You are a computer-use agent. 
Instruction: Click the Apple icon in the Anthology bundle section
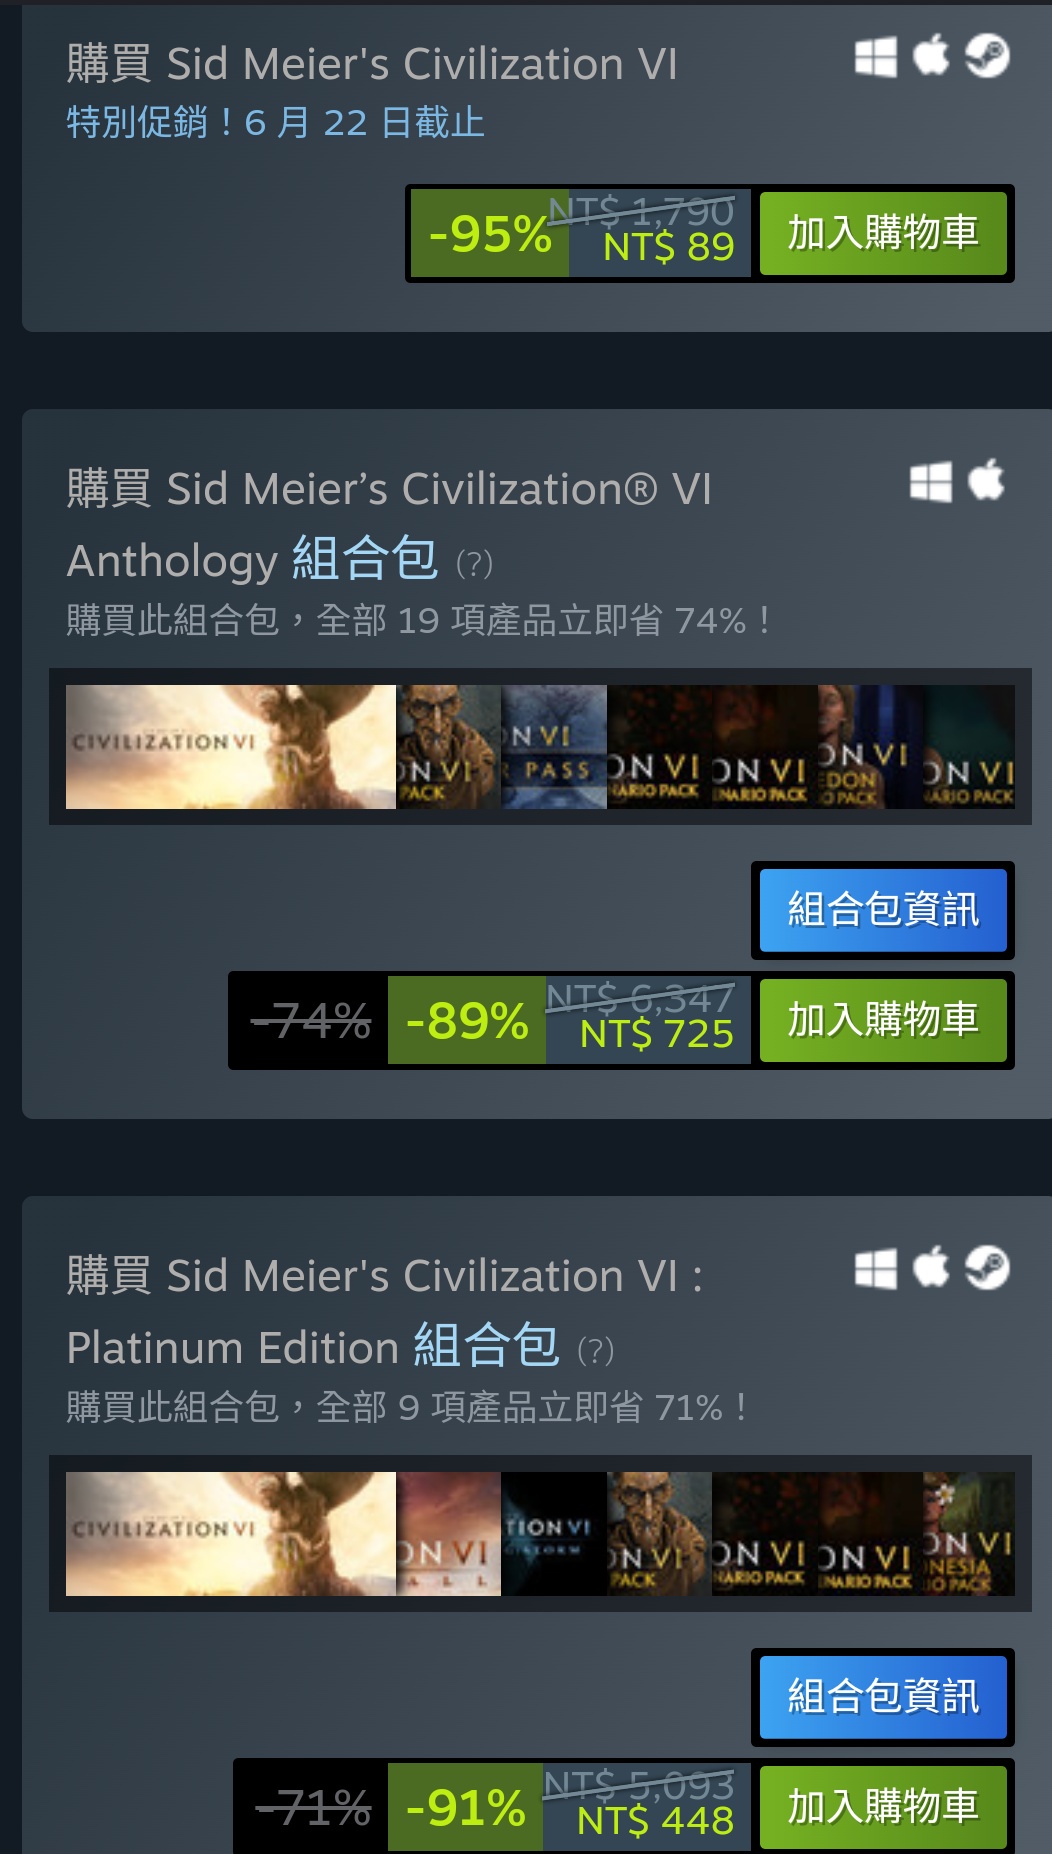point(986,481)
